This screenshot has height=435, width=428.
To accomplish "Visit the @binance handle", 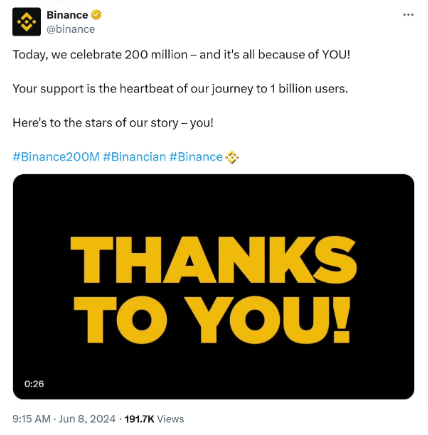I will [71, 29].
